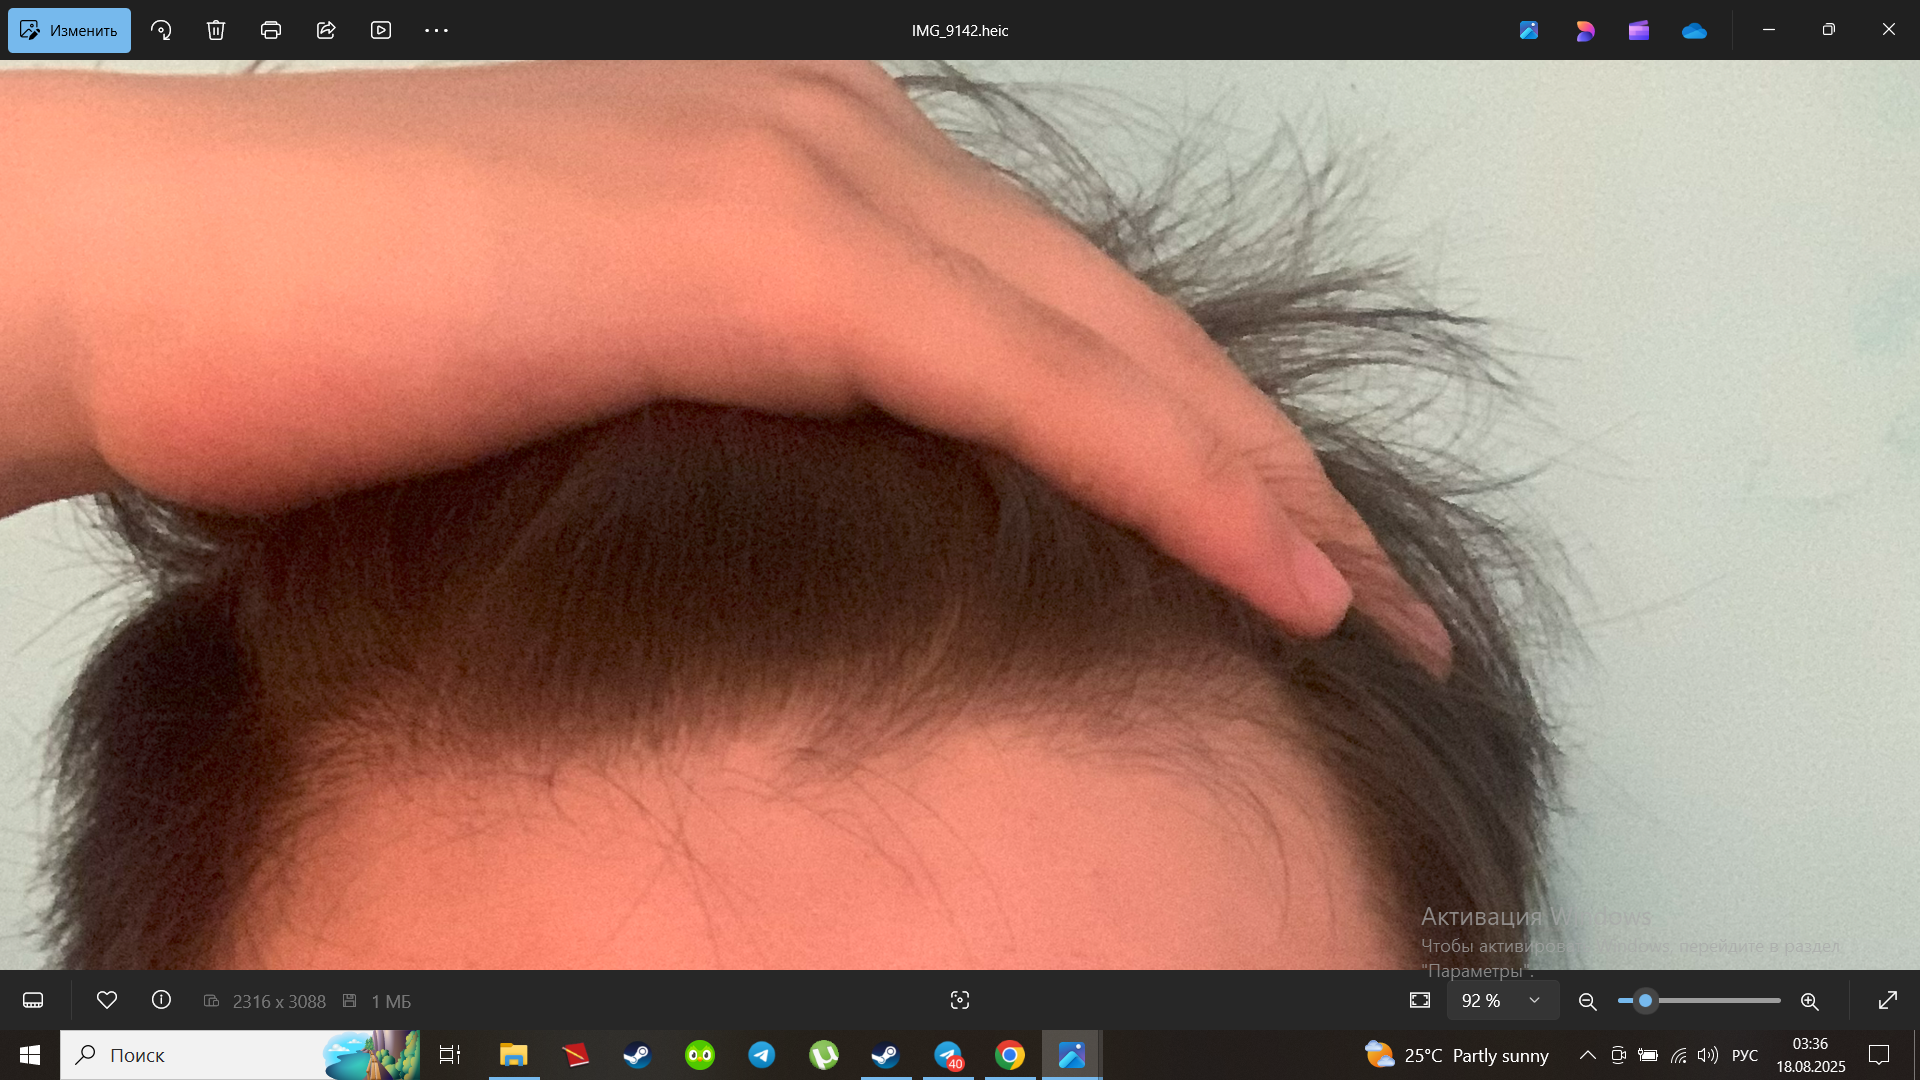Image resolution: width=1920 pixels, height=1080 pixels.
Task: Open OneDrive cloud icon in title bar
Action: tap(1694, 30)
